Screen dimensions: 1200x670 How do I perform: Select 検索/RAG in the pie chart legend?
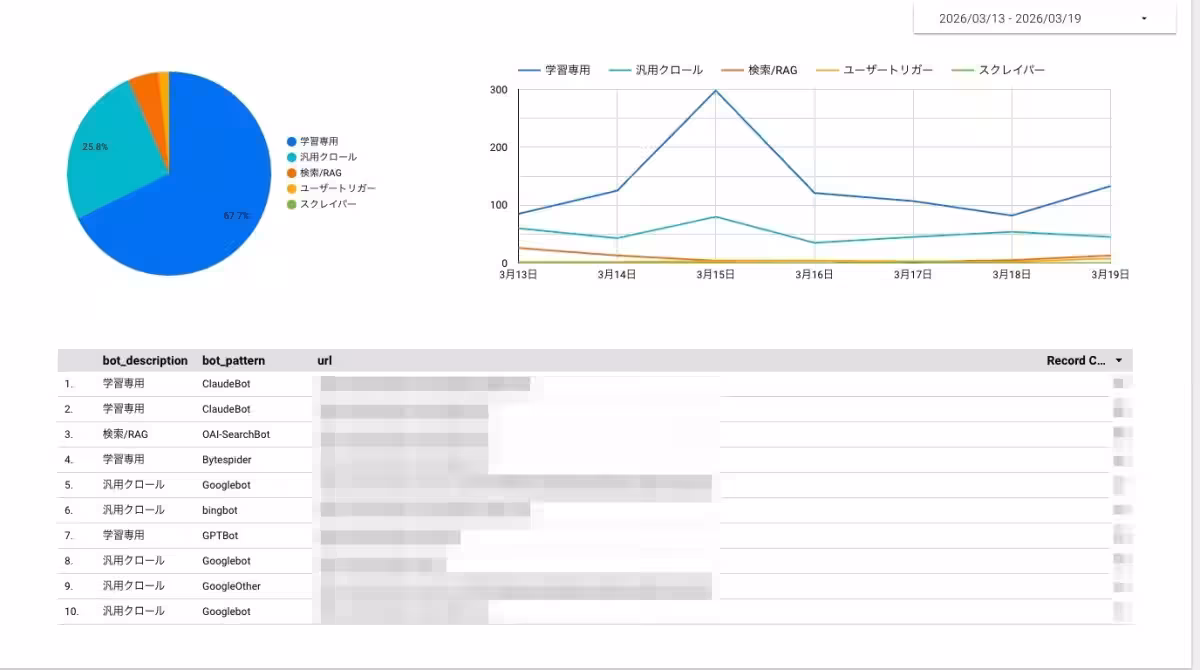point(320,173)
